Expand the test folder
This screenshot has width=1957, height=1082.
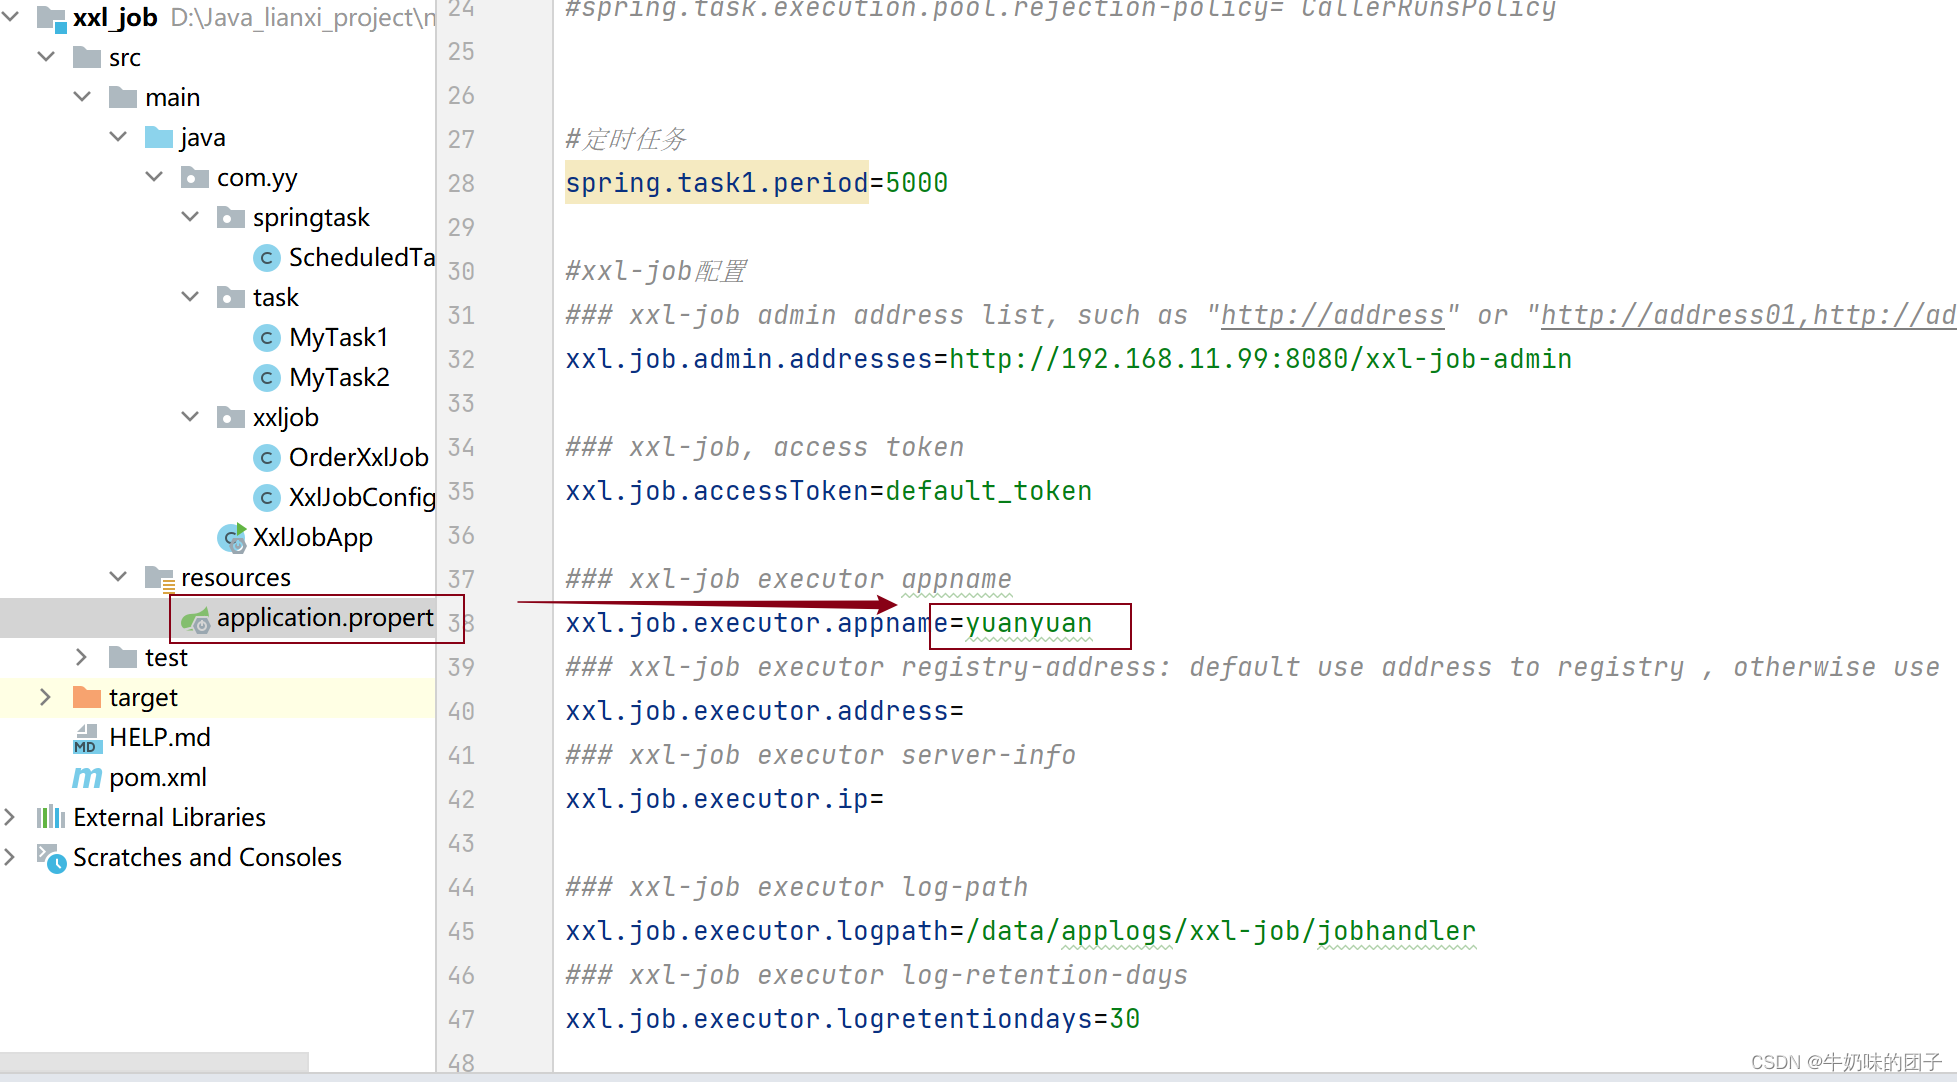click(x=82, y=657)
